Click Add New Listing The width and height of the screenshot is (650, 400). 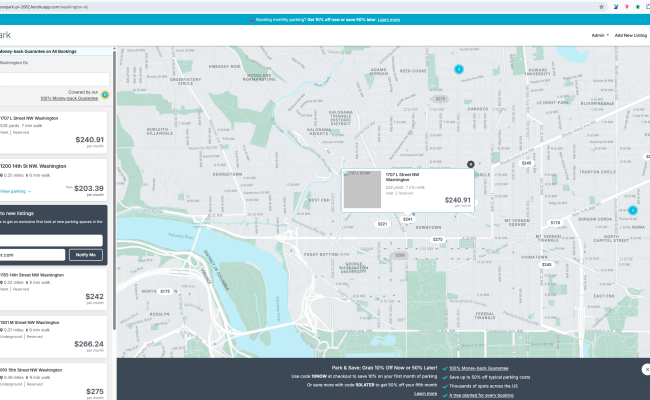(x=631, y=35)
